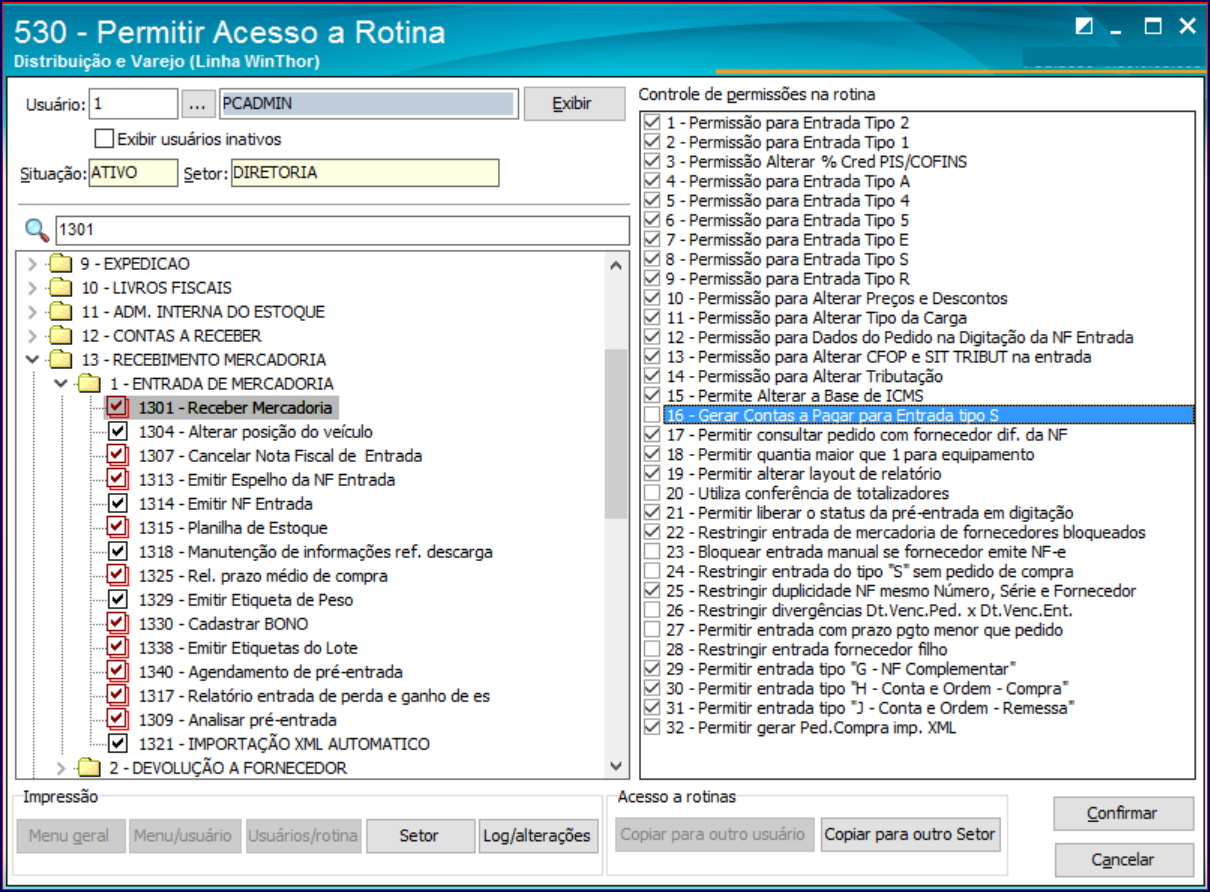This screenshot has height=892, width=1210.
Task: Click the routine tree vertical scrollbar thumb
Action: (x=617, y=433)
